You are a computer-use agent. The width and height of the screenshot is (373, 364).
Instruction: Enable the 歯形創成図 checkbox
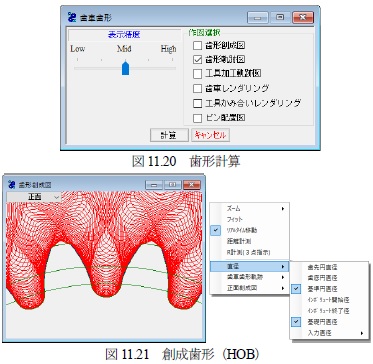click(197, 45)
